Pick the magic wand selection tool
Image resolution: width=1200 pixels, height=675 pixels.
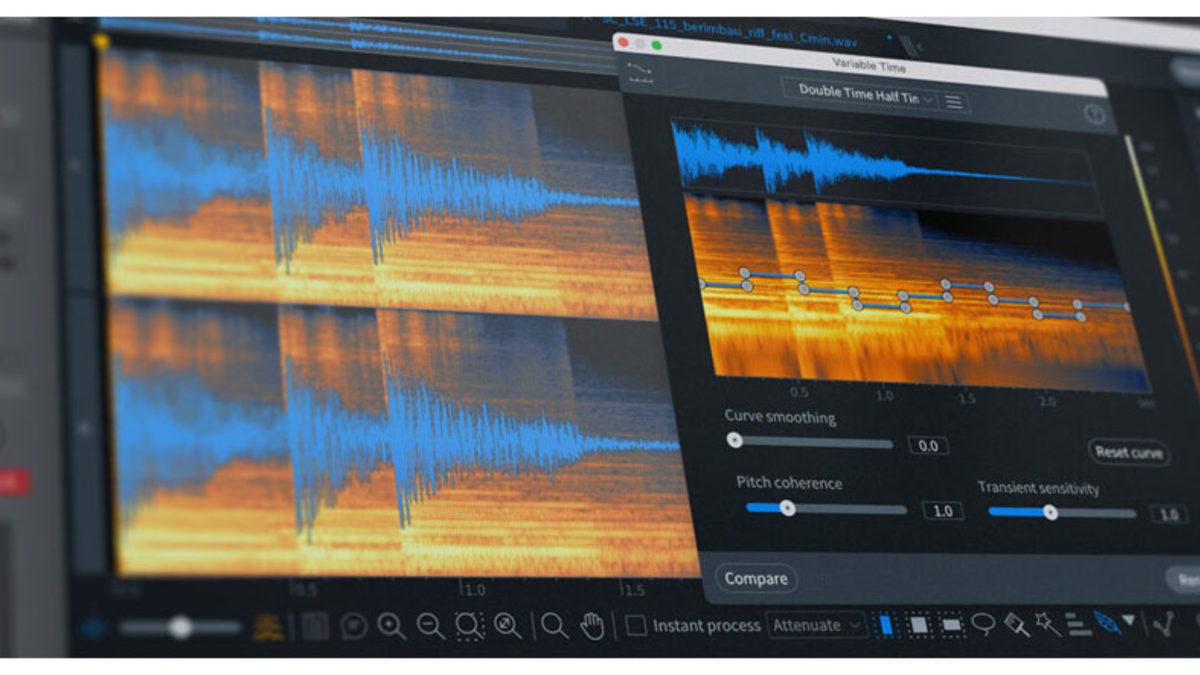[x=1047, y=625]
